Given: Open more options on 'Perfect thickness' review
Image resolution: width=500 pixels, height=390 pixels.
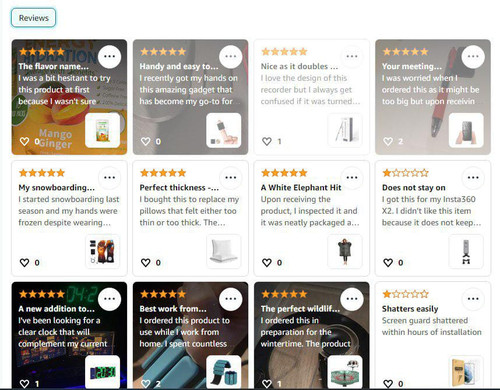Looking at the screenshot, I should coord(231,177).
